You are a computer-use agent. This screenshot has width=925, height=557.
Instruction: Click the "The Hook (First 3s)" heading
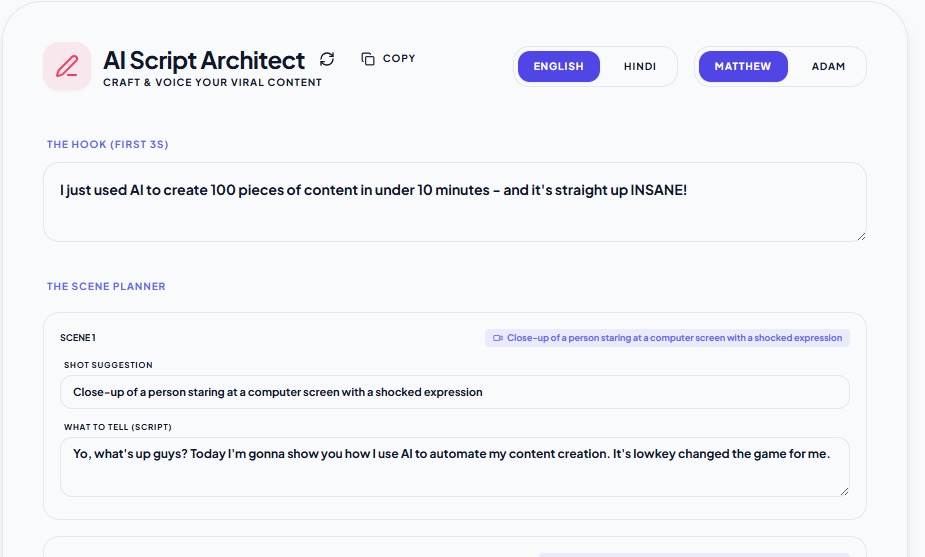tap(107, 145)
